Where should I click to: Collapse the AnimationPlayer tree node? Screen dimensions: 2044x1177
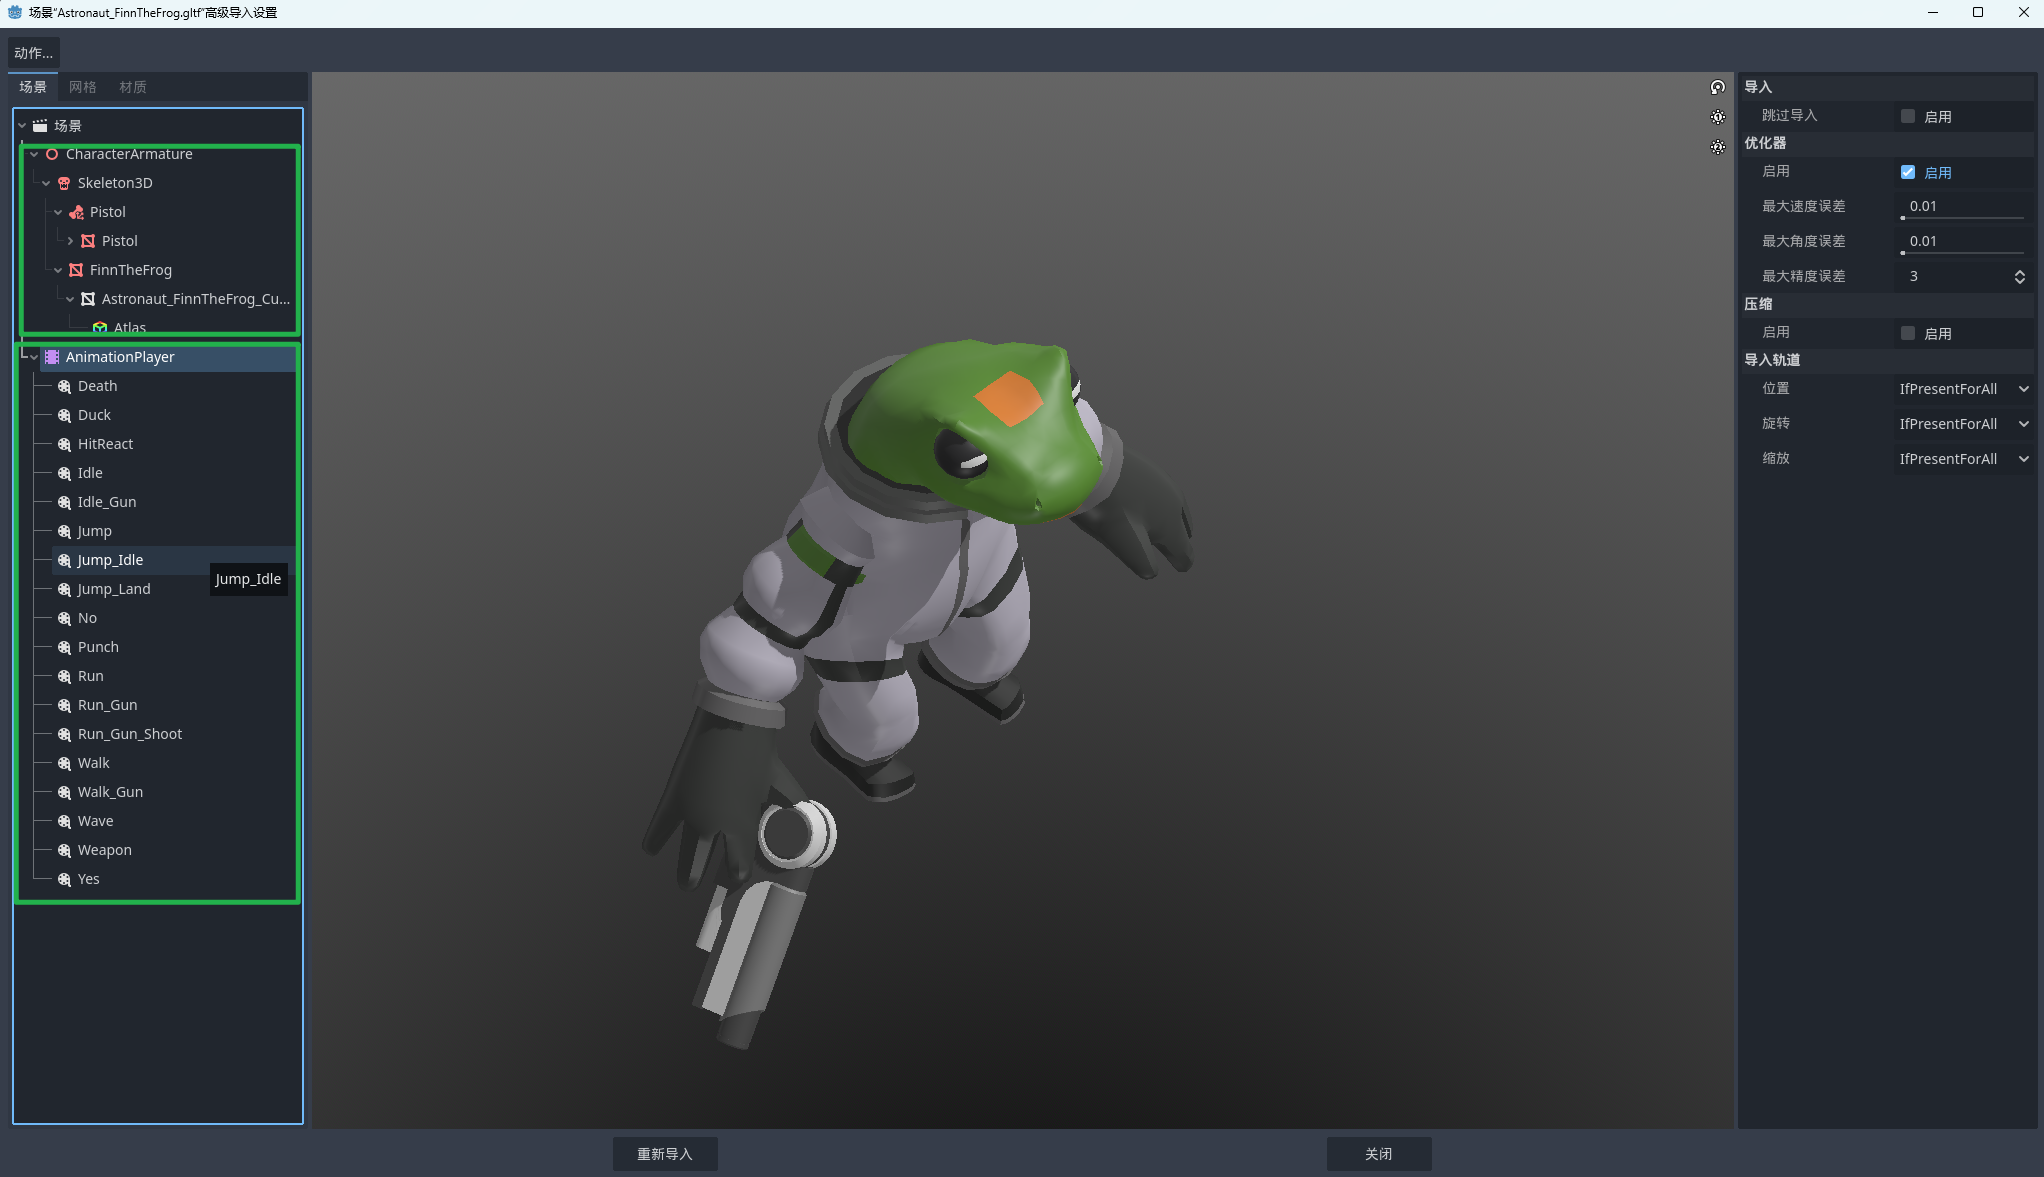tap(34, 357)
